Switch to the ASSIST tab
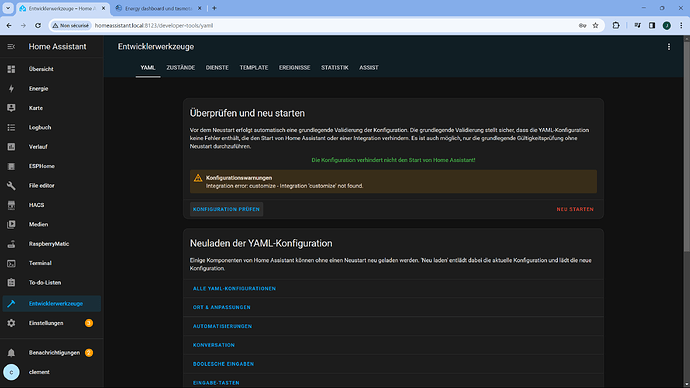The width and height of the screenshot is (690, 388). click(369, 68)
